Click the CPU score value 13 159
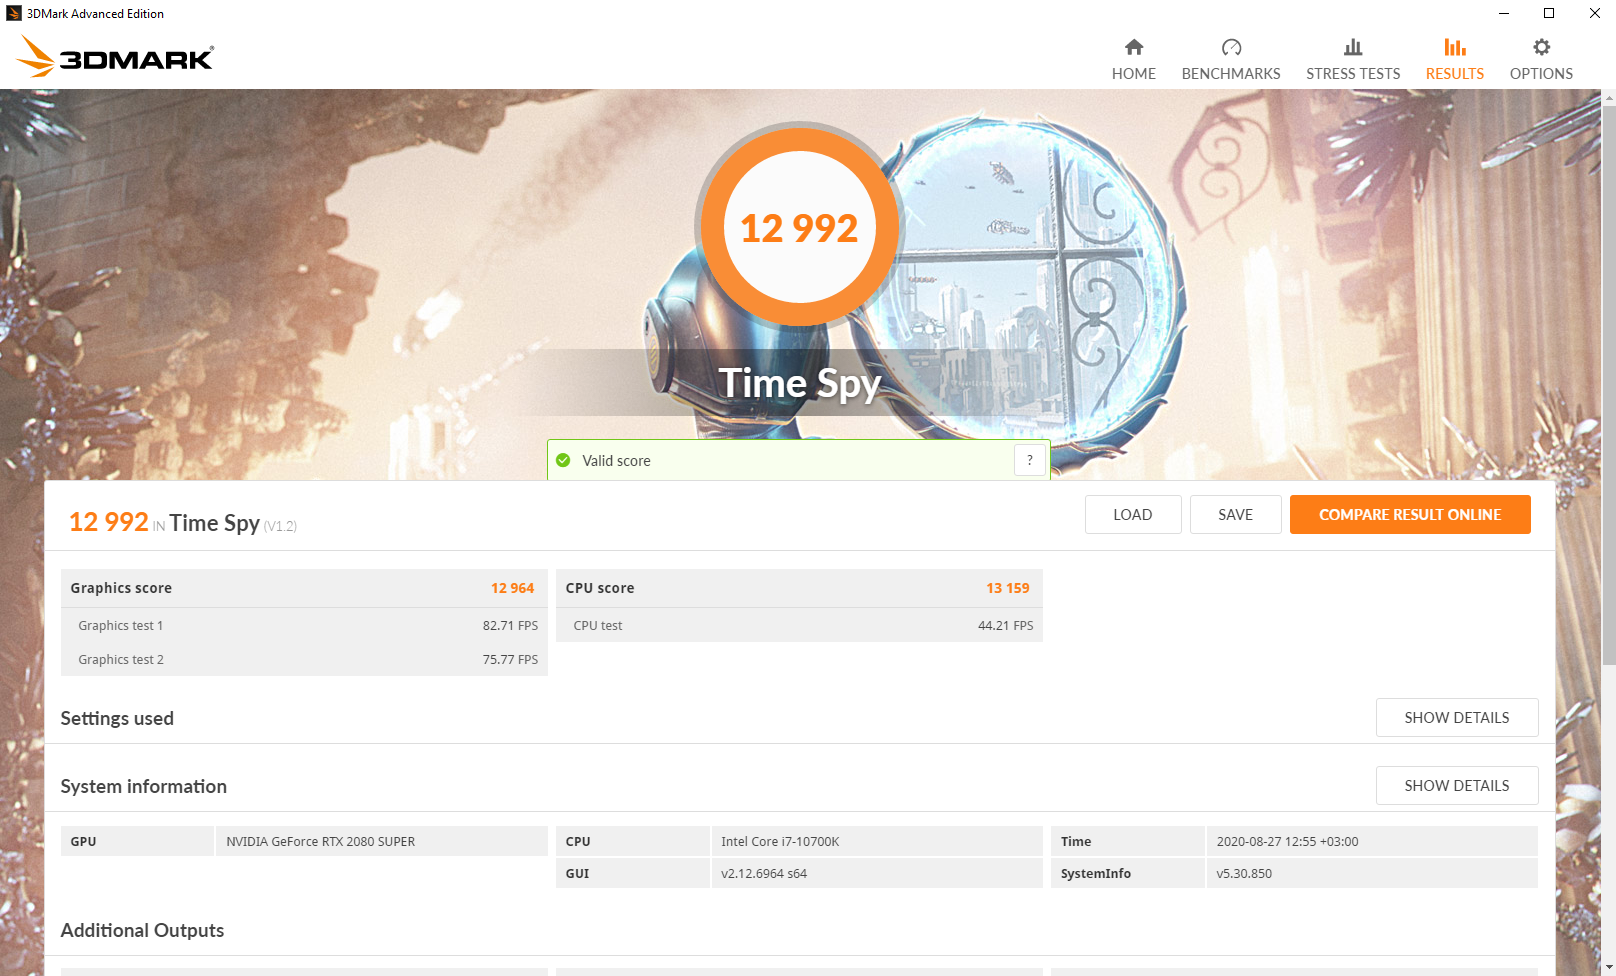Screen dimensions: 1616x976 click(1007, 588)
